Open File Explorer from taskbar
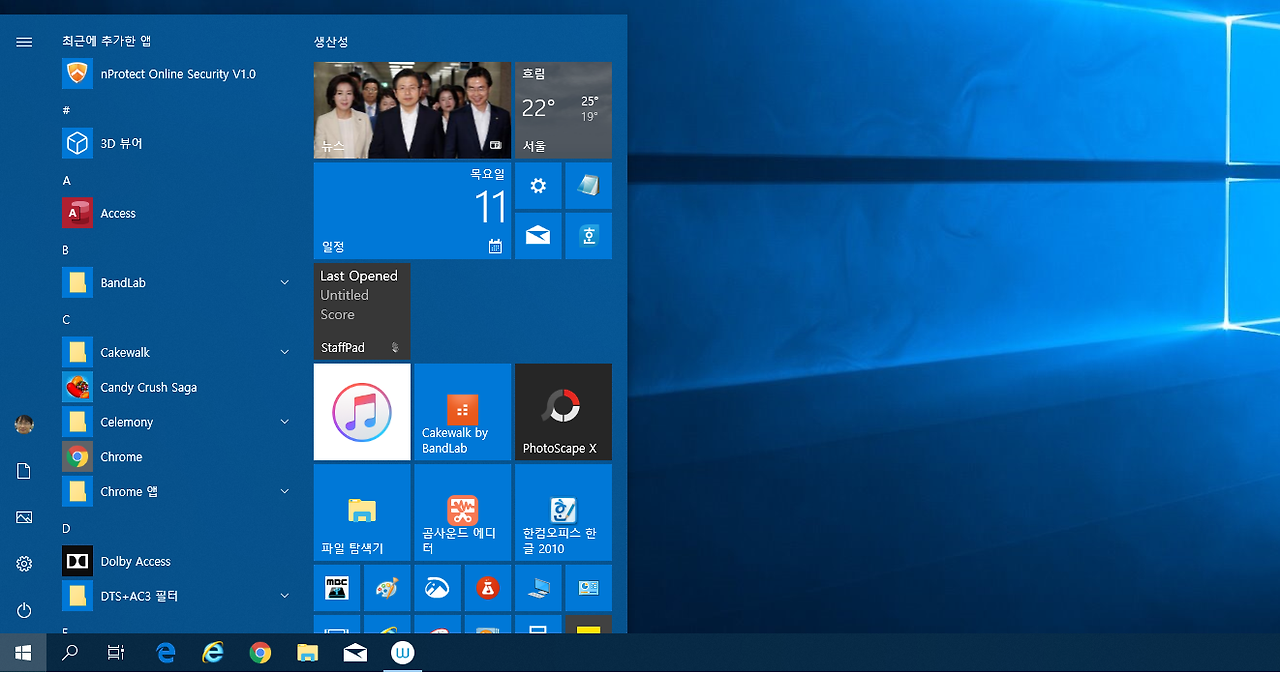Screen dimensions: 1280x673 click(x=307, y=653)
